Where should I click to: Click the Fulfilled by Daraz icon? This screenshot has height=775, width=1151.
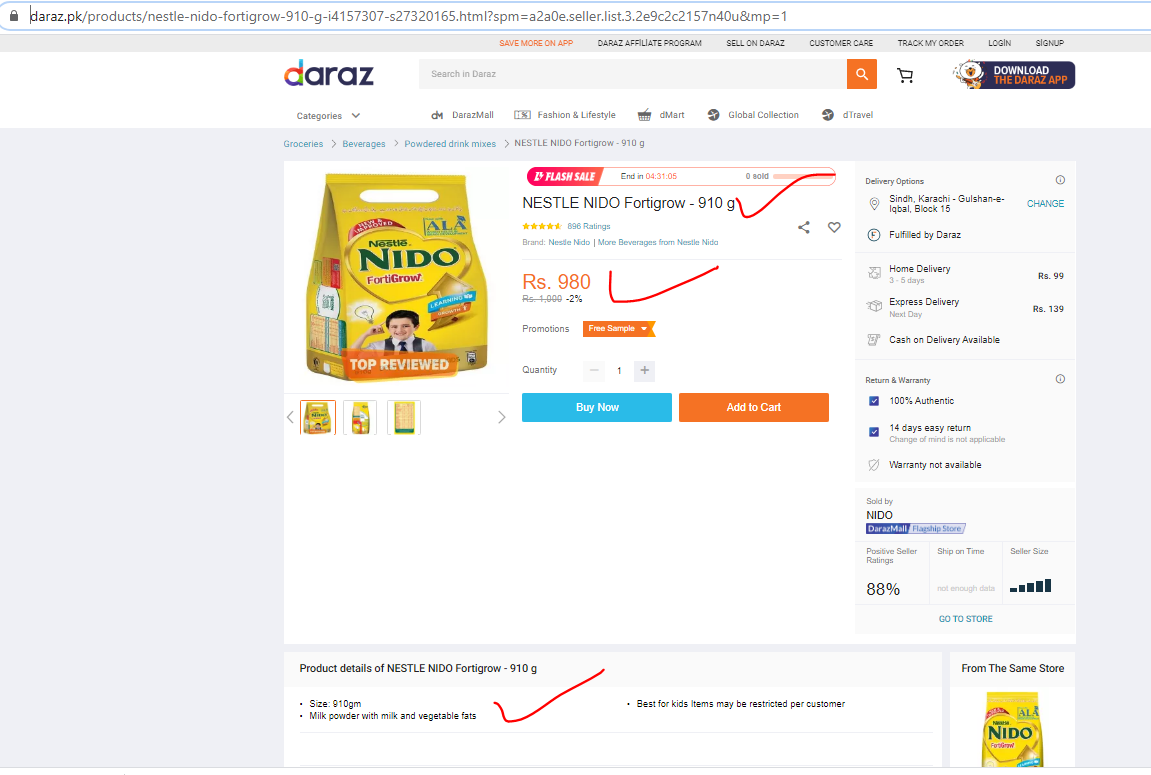click(x=874, y=235)
